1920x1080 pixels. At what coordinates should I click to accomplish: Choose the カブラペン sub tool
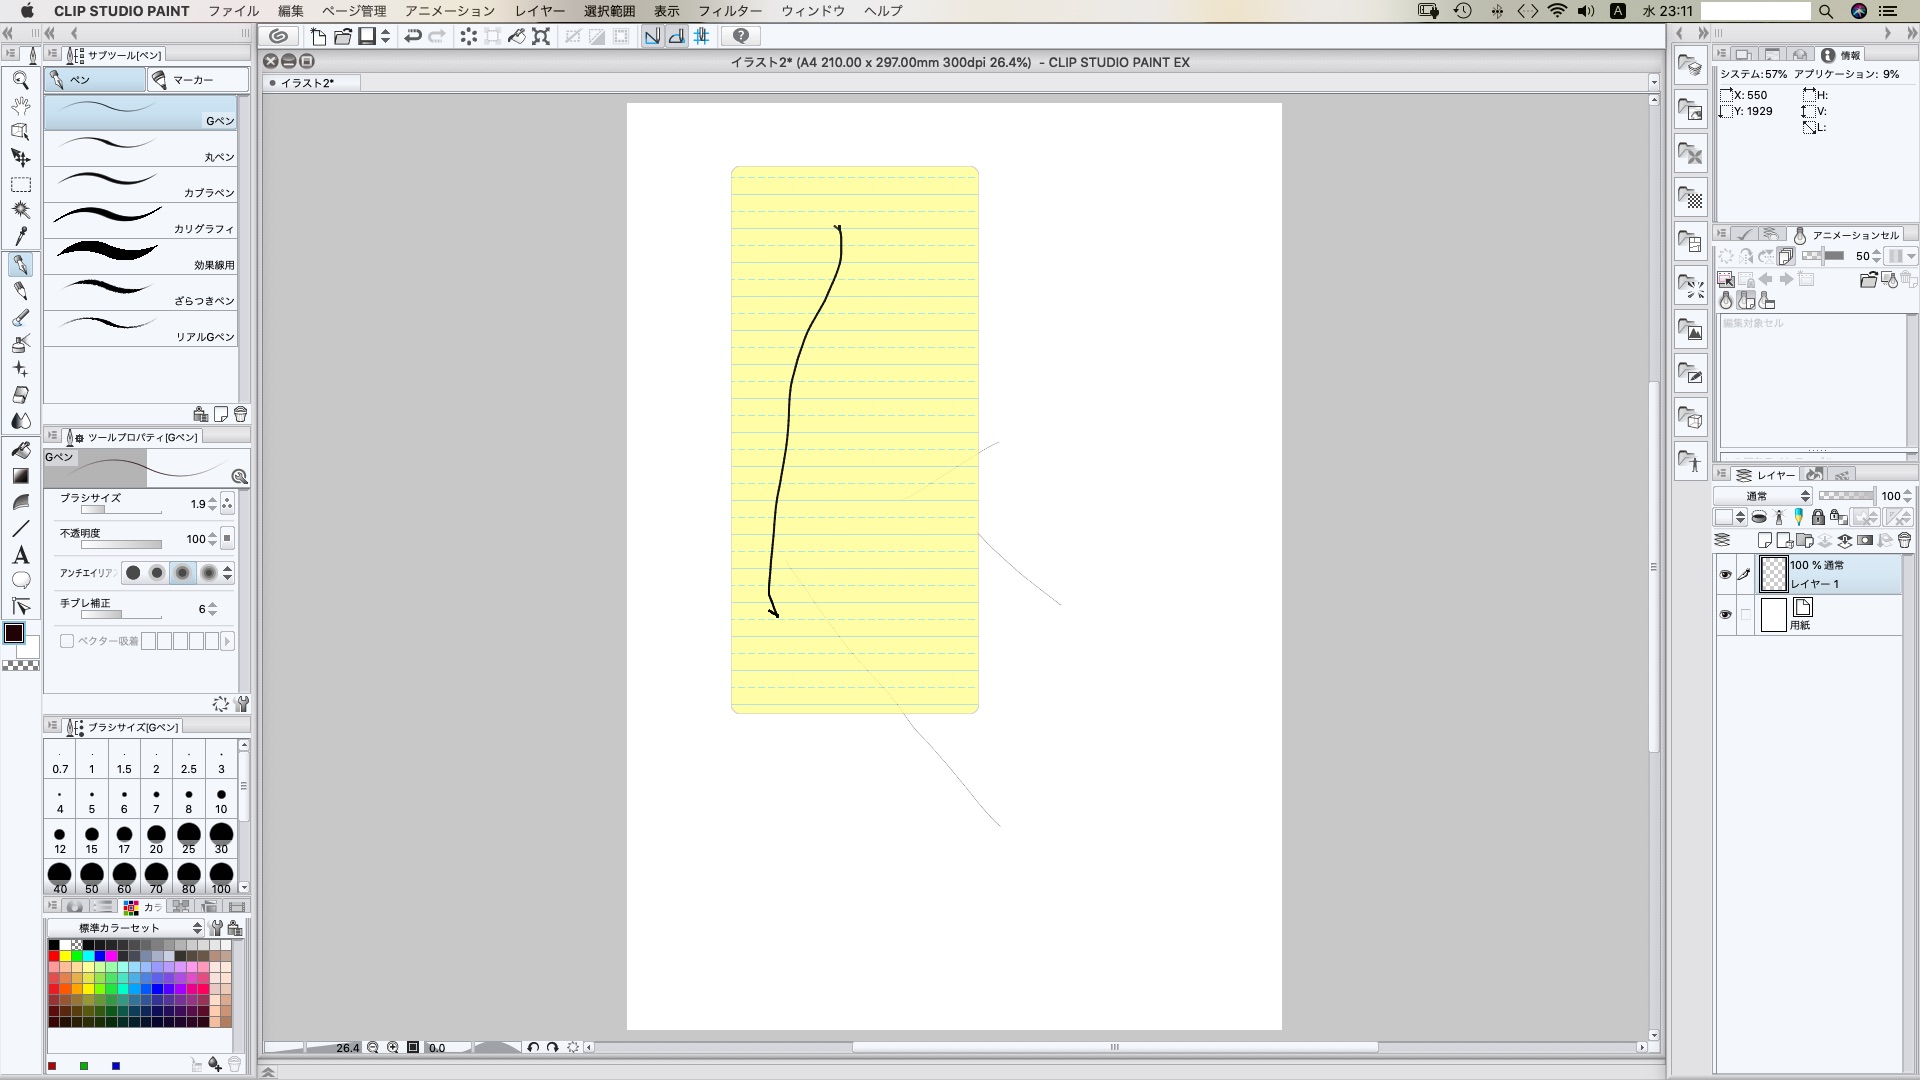point(141,185)
